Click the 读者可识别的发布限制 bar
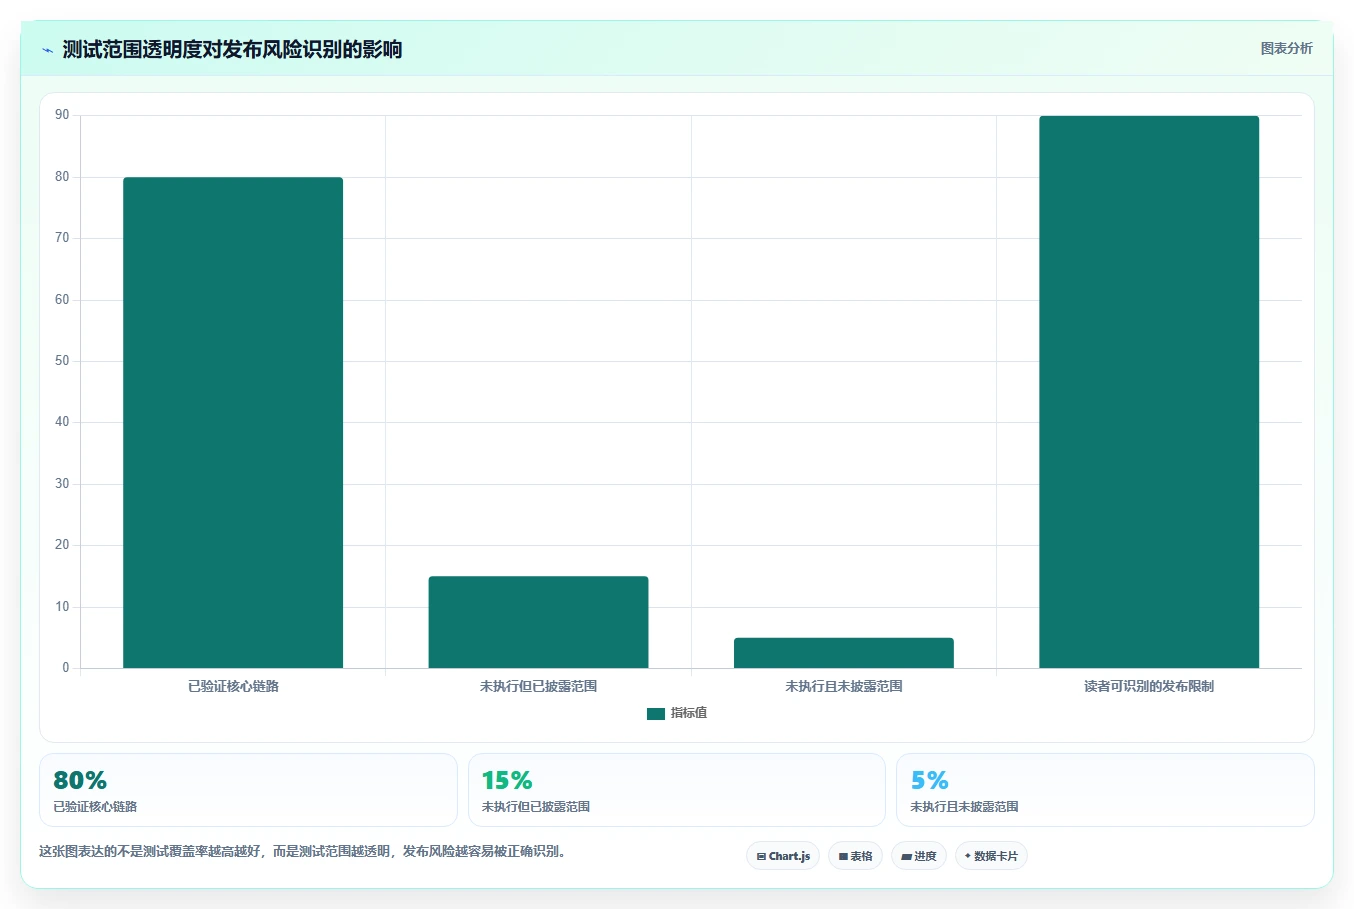Image resolution: width=1354 pixels, height=909 pixels. (1149, 392)
